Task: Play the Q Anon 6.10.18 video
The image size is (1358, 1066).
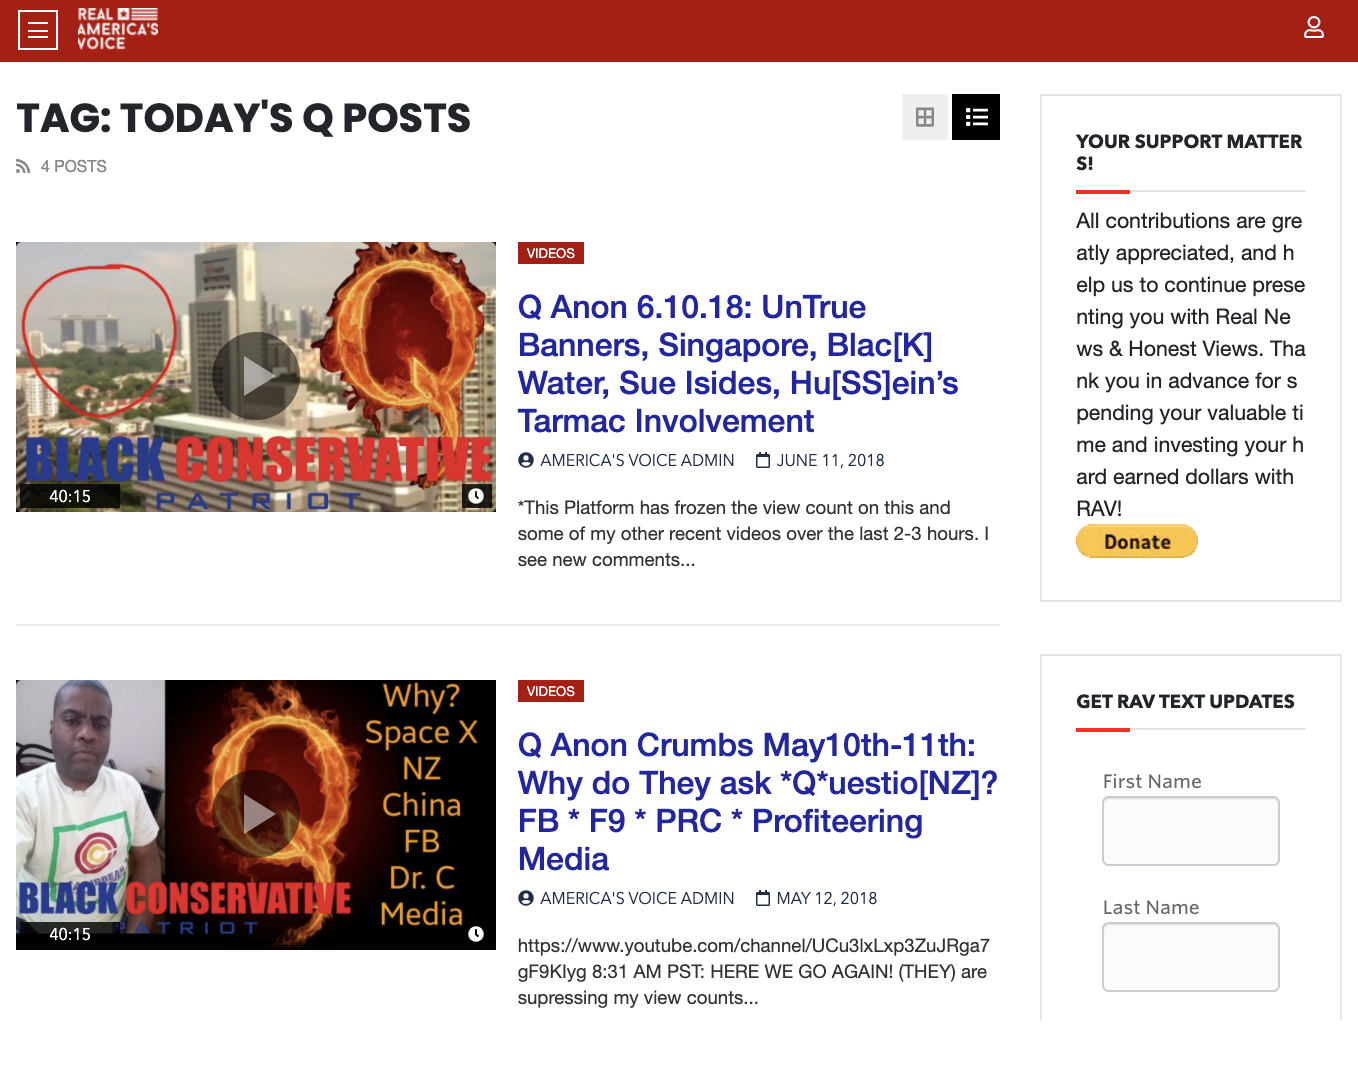Action: pos(256,376)
